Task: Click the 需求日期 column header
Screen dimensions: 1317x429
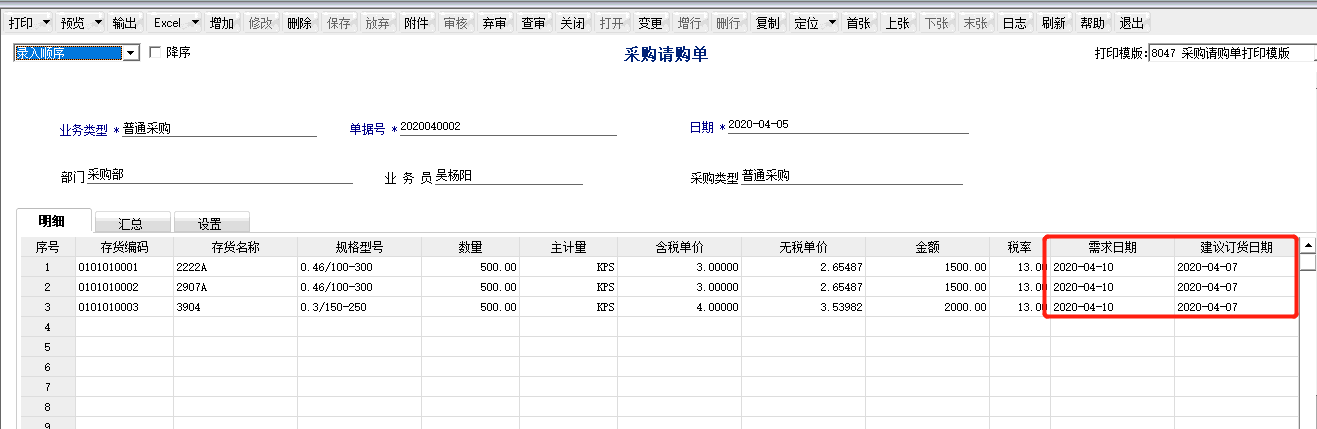Action: tap(1112, 247)
